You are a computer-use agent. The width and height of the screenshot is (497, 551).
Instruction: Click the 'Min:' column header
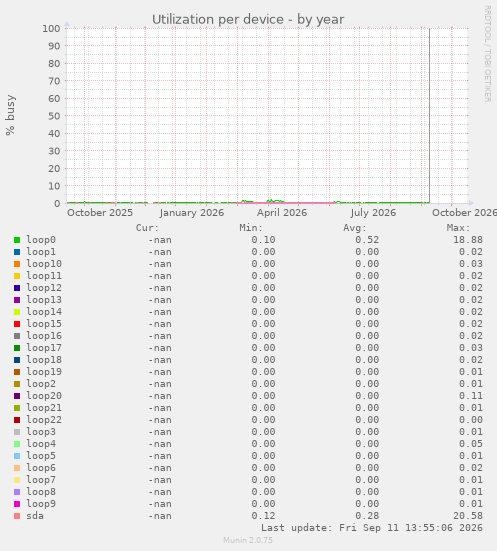click(x=251, y=228)
